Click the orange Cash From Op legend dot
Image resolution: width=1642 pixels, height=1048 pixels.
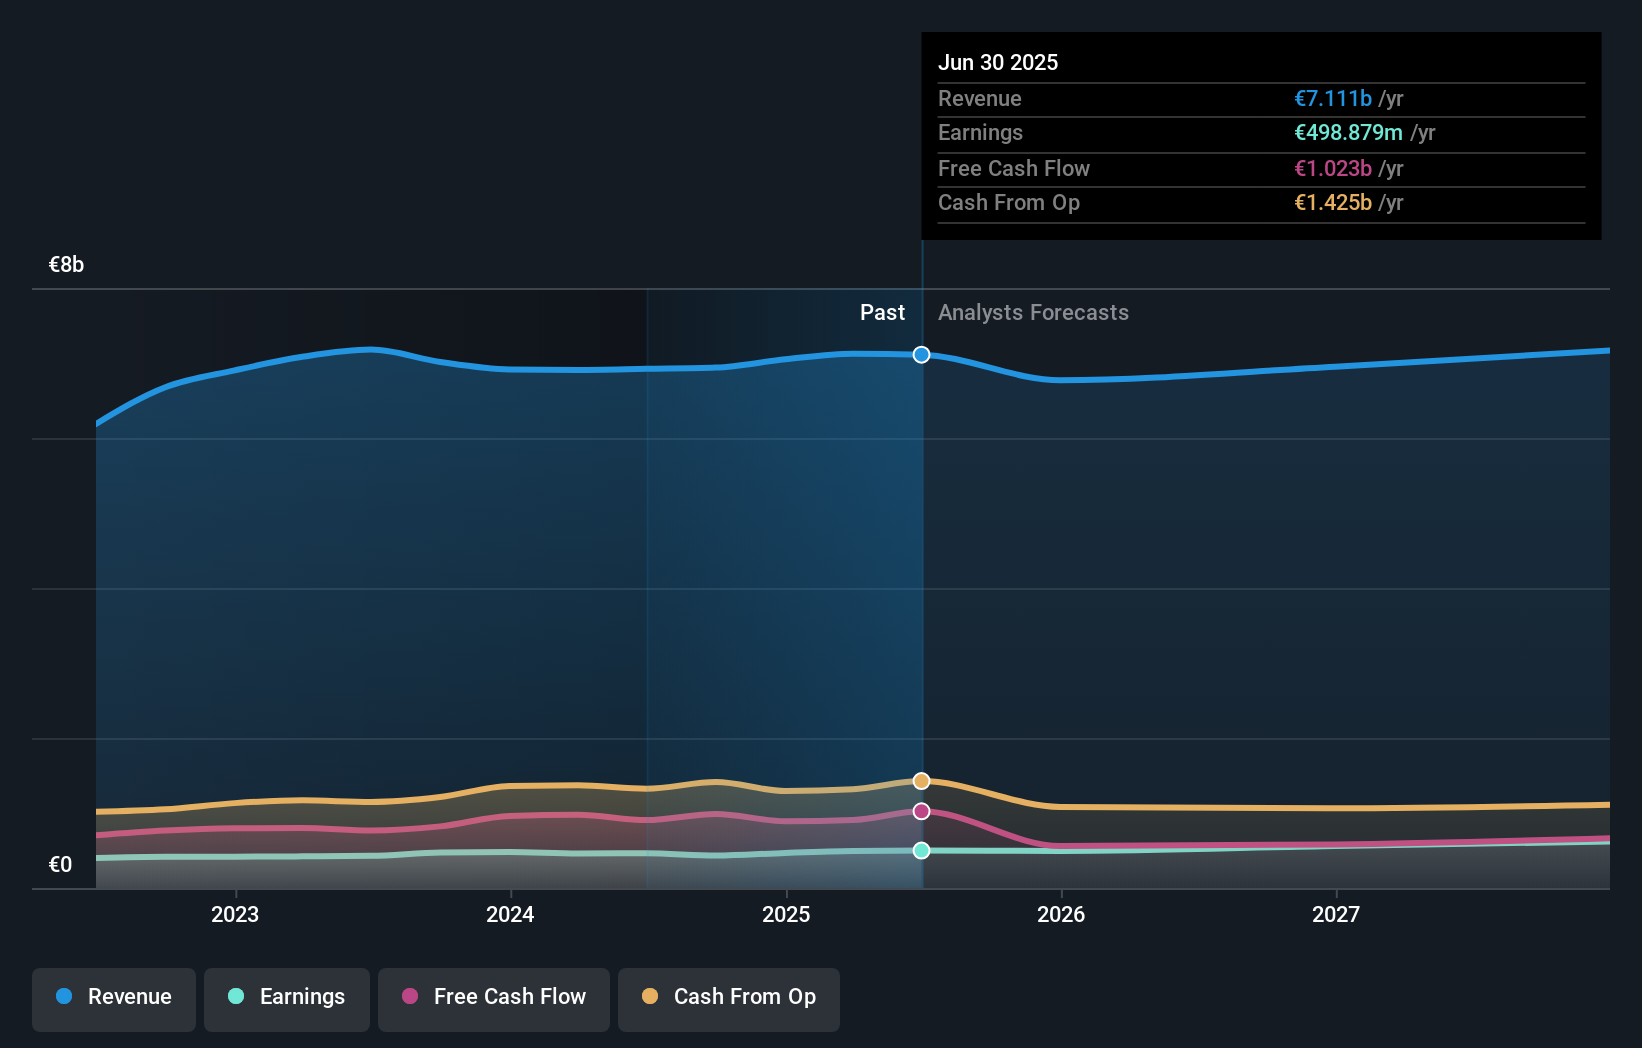click(x=650, y=996)
